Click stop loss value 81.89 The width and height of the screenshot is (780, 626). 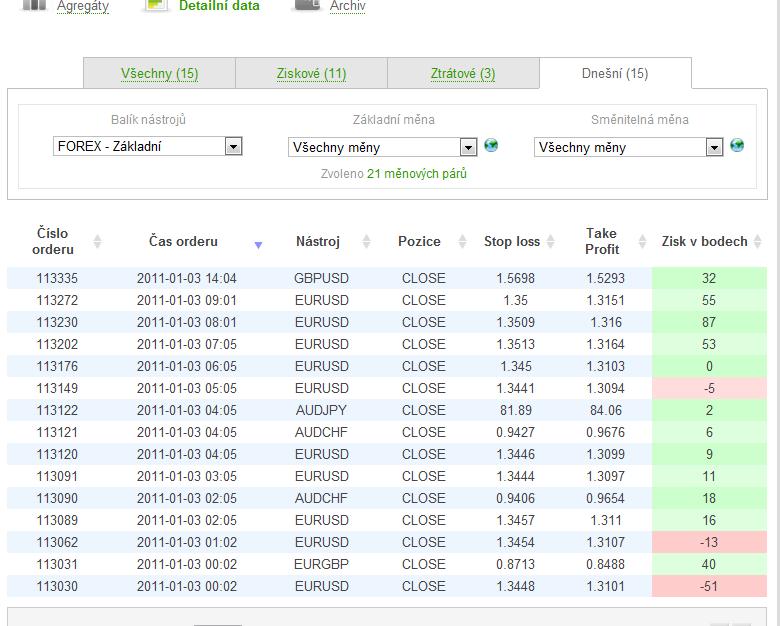point(516,410)
